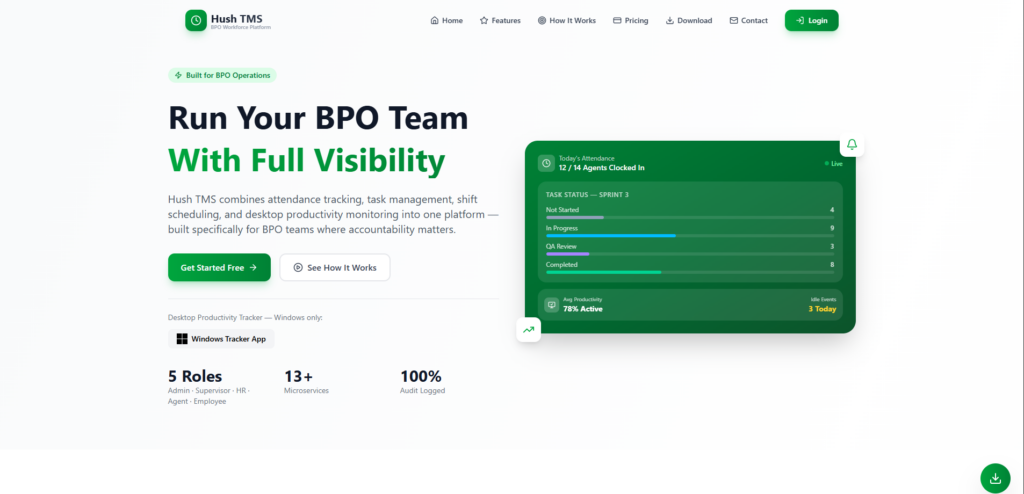Click the Hush TMS clock logo icon
Image resolution: width=1024 pixels, height=494 pixels.
pyautogui.click(x=196, y=20)
